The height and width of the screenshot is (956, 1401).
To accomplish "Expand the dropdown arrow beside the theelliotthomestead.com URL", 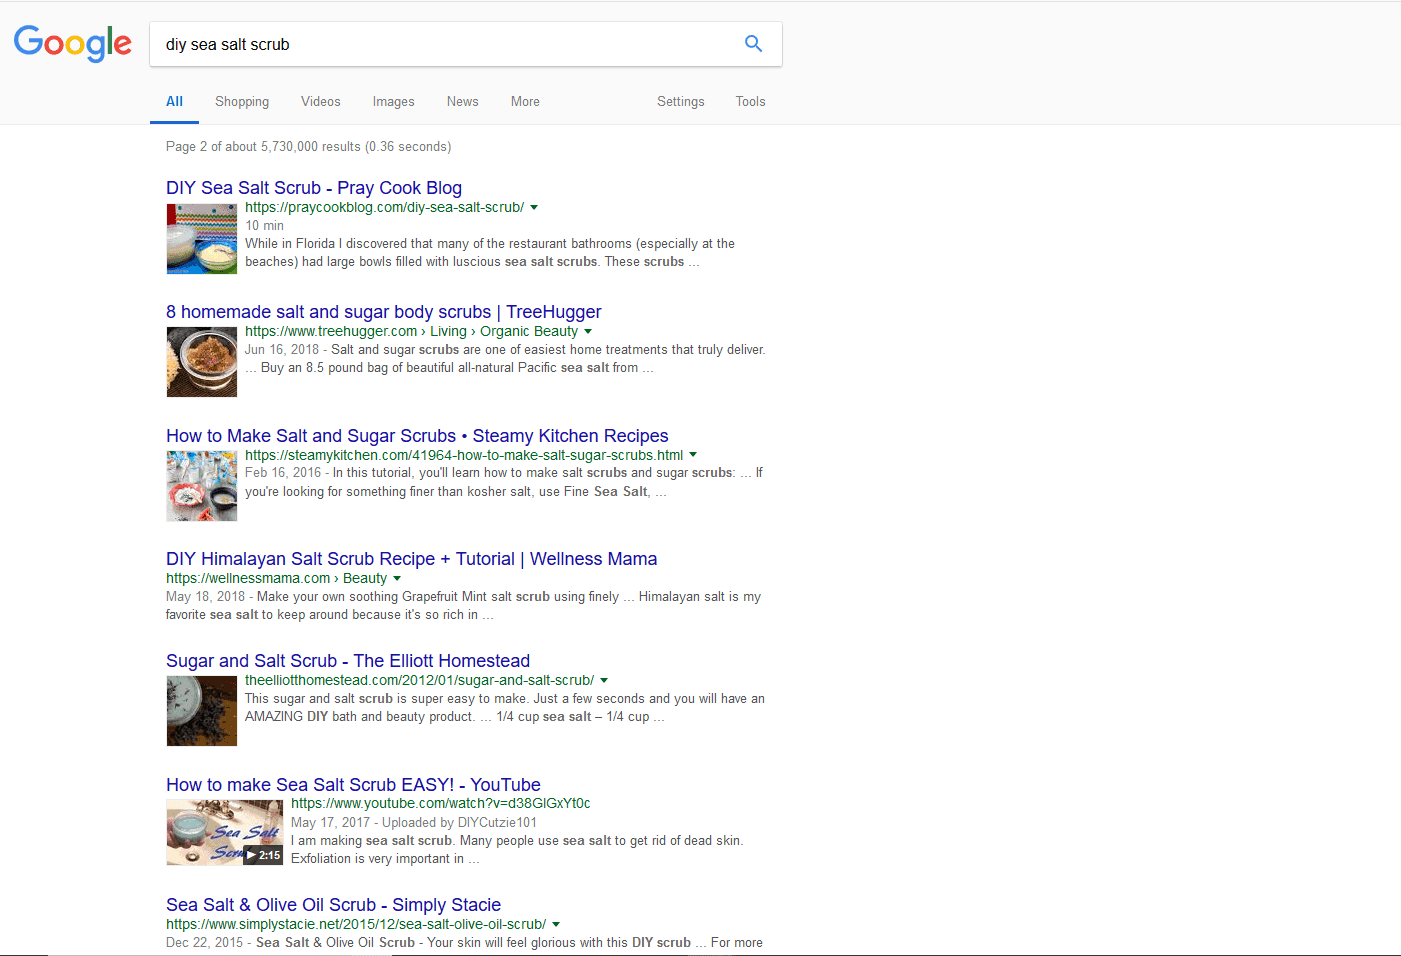I will [604, 681].
